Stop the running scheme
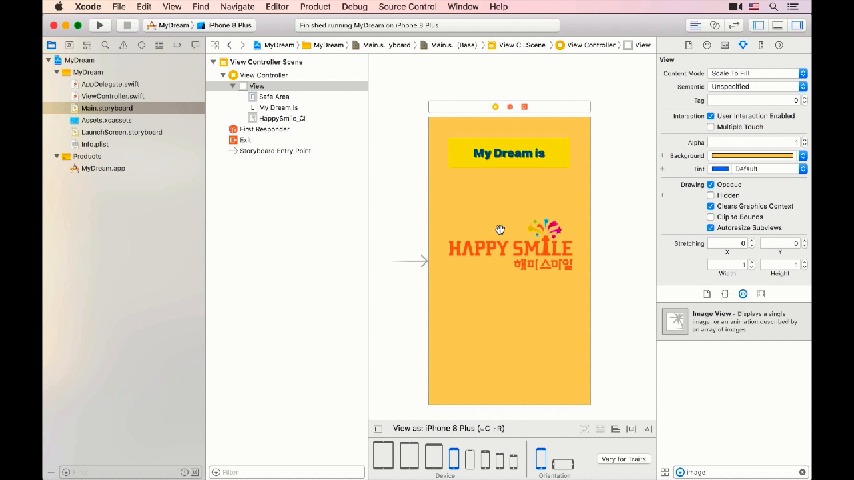This screenshot has height=480, width=854. 127,25
